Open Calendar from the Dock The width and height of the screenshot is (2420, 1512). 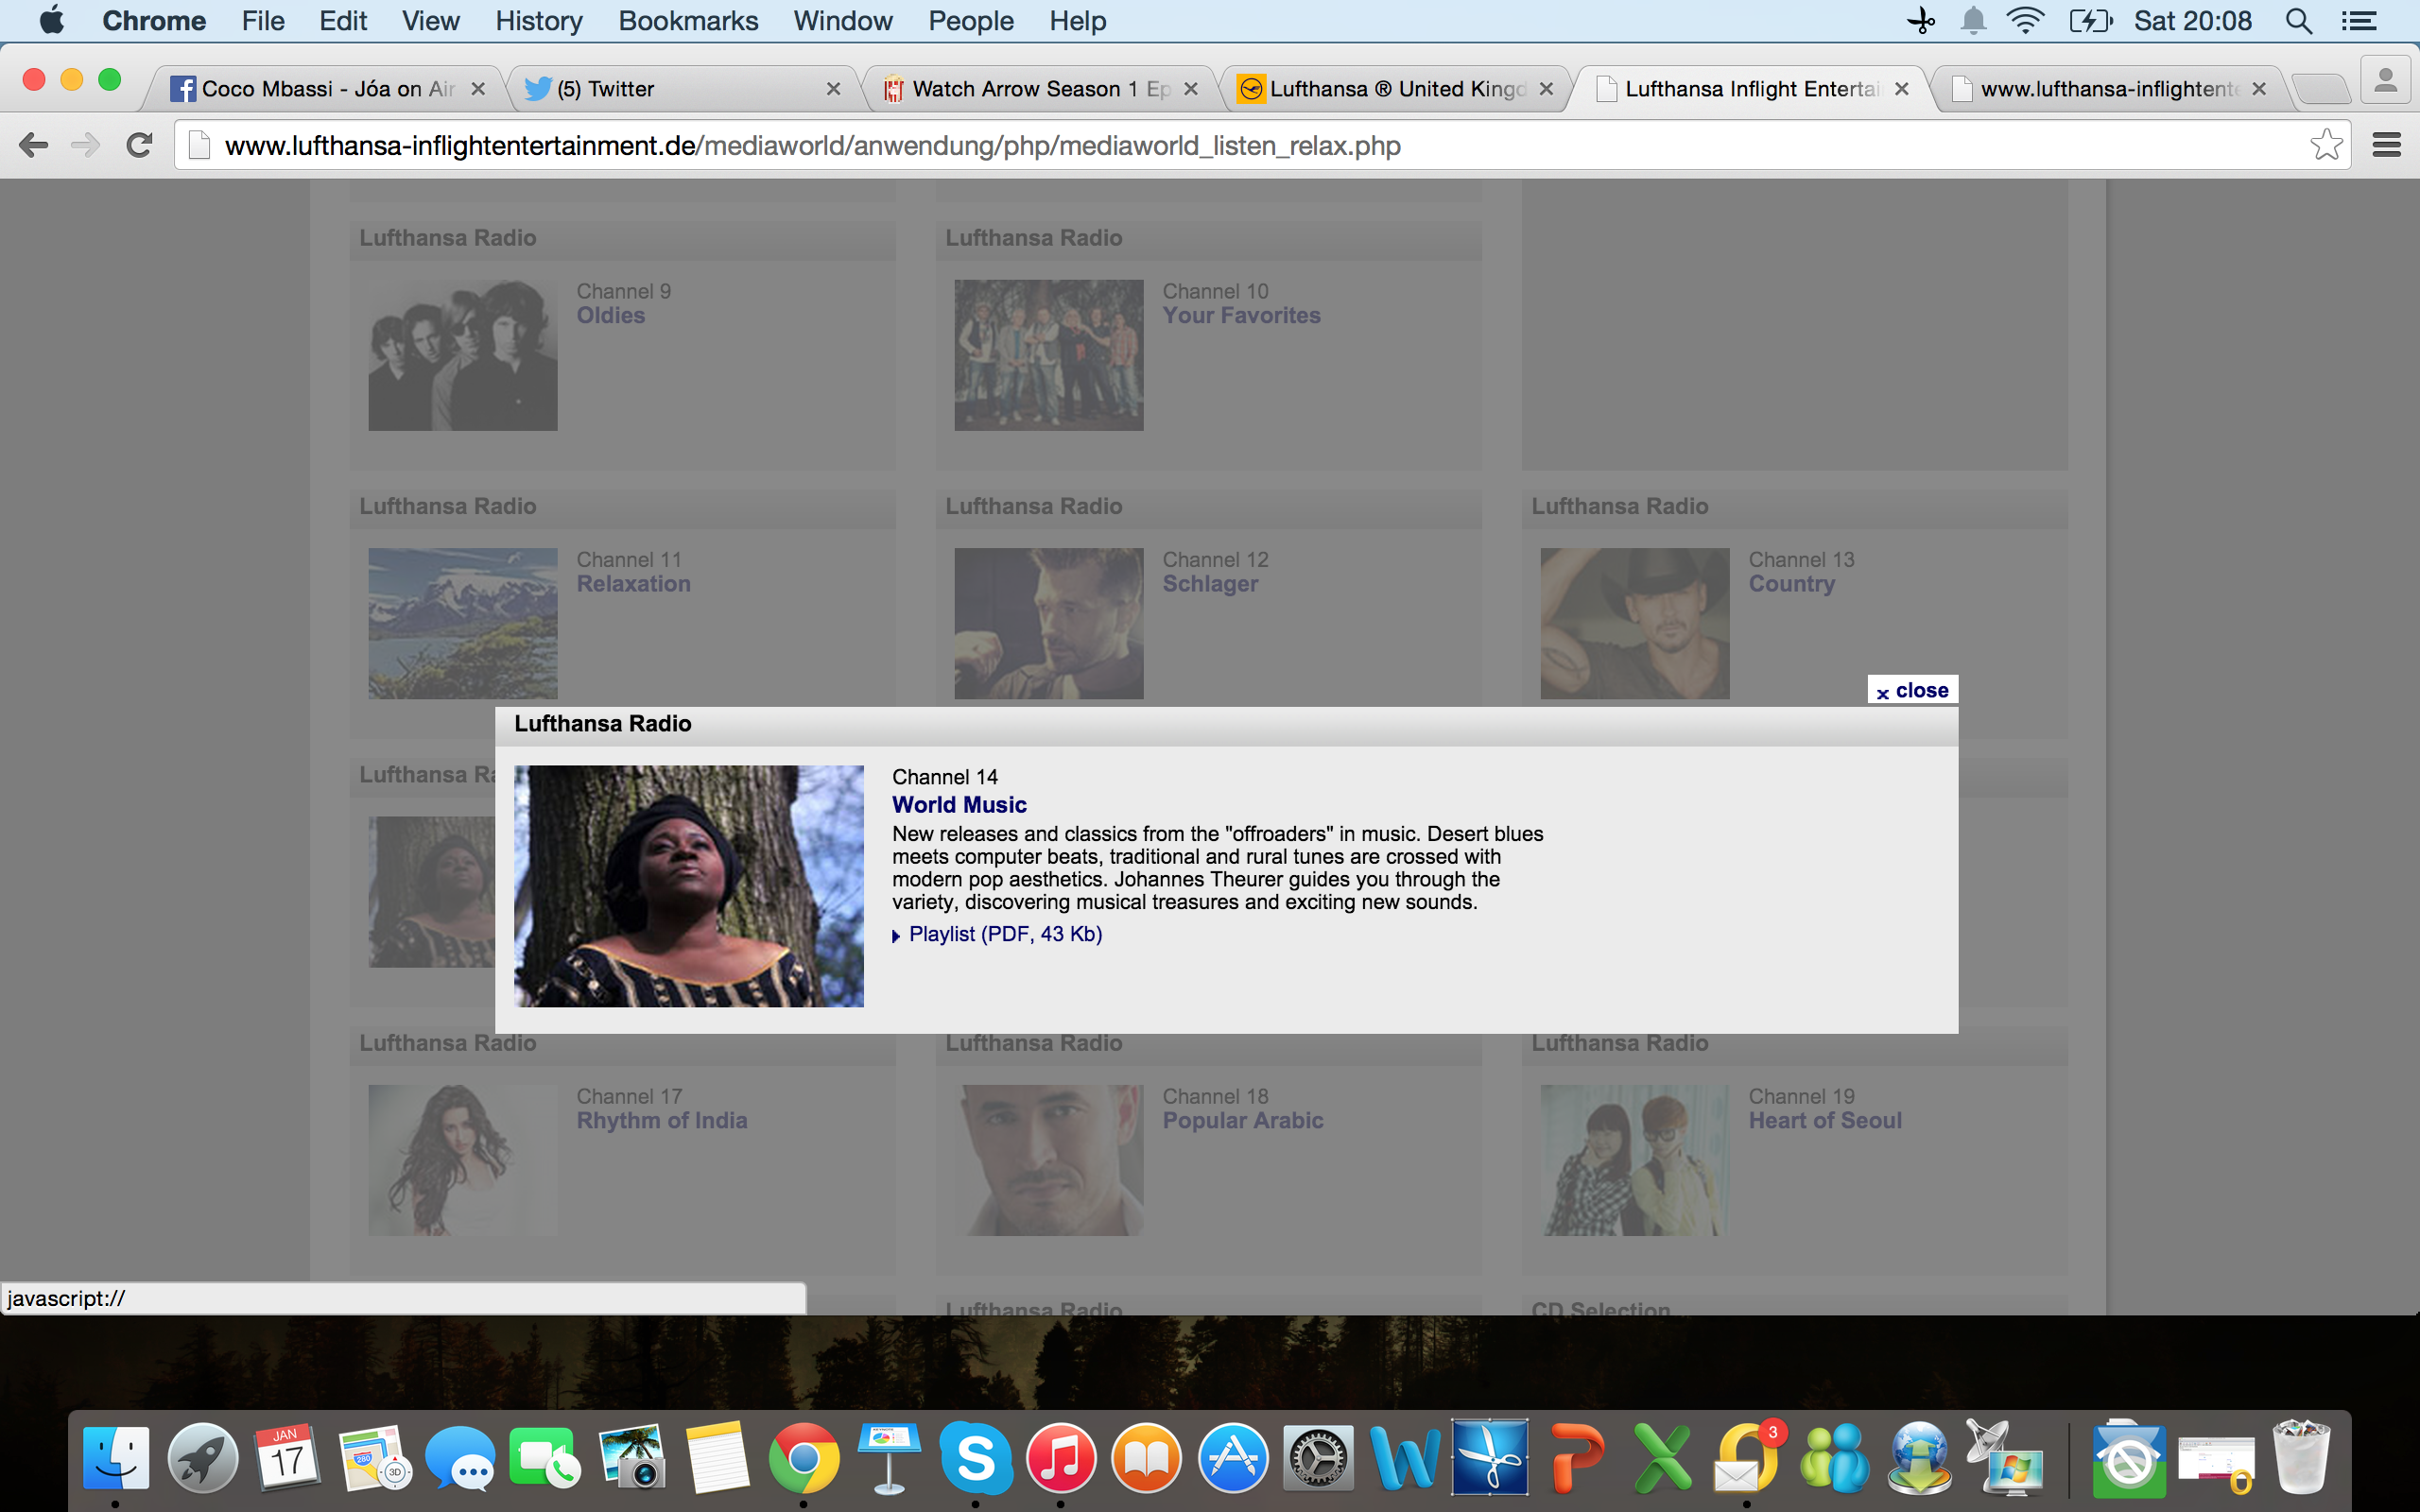point(287,1457)
